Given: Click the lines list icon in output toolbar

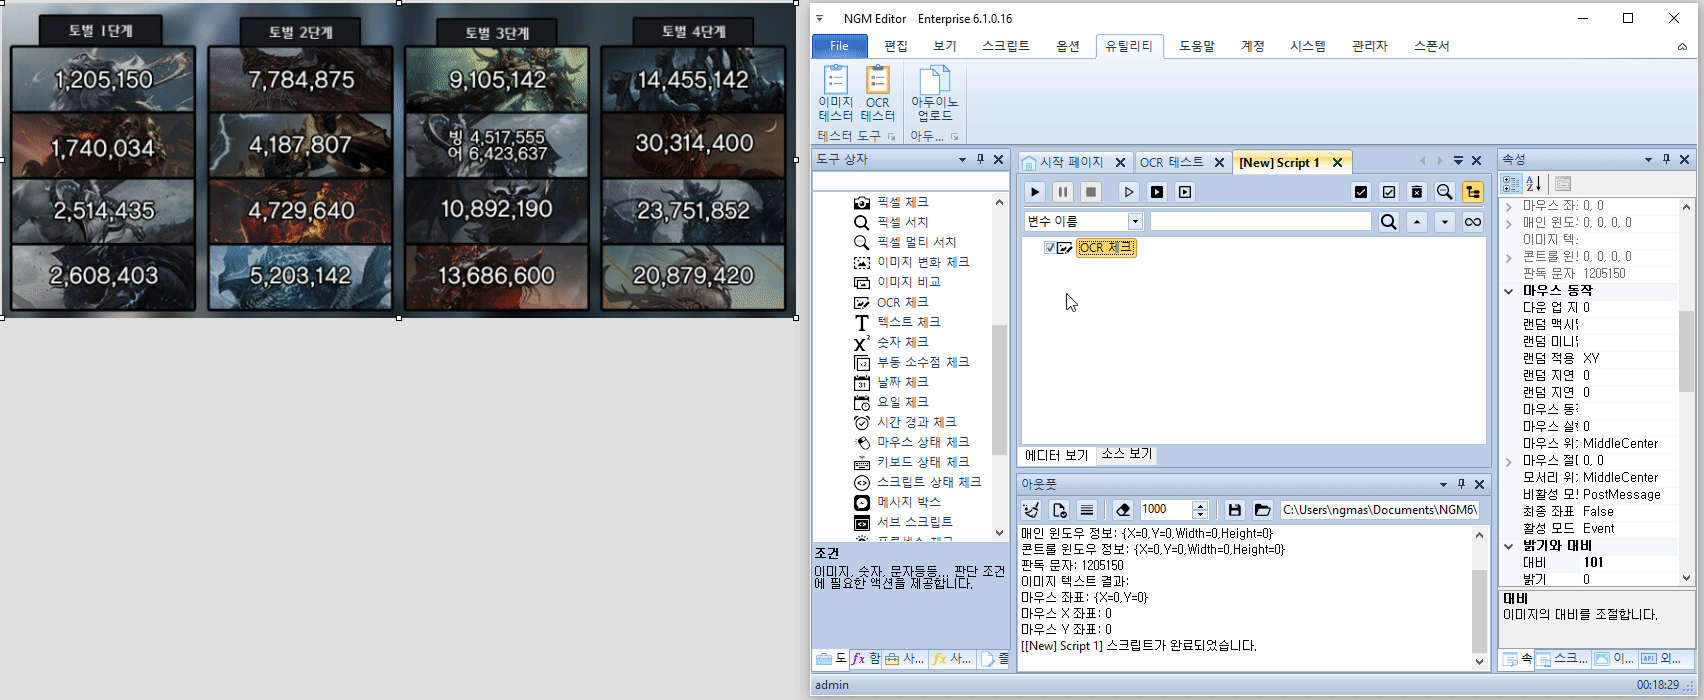Looking at the screenshot, I should click(1087, 510).
